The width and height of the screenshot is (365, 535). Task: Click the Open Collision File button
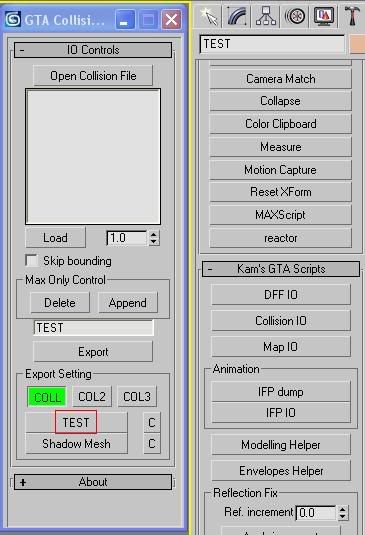pyautogui.click(x=93, y=76)
